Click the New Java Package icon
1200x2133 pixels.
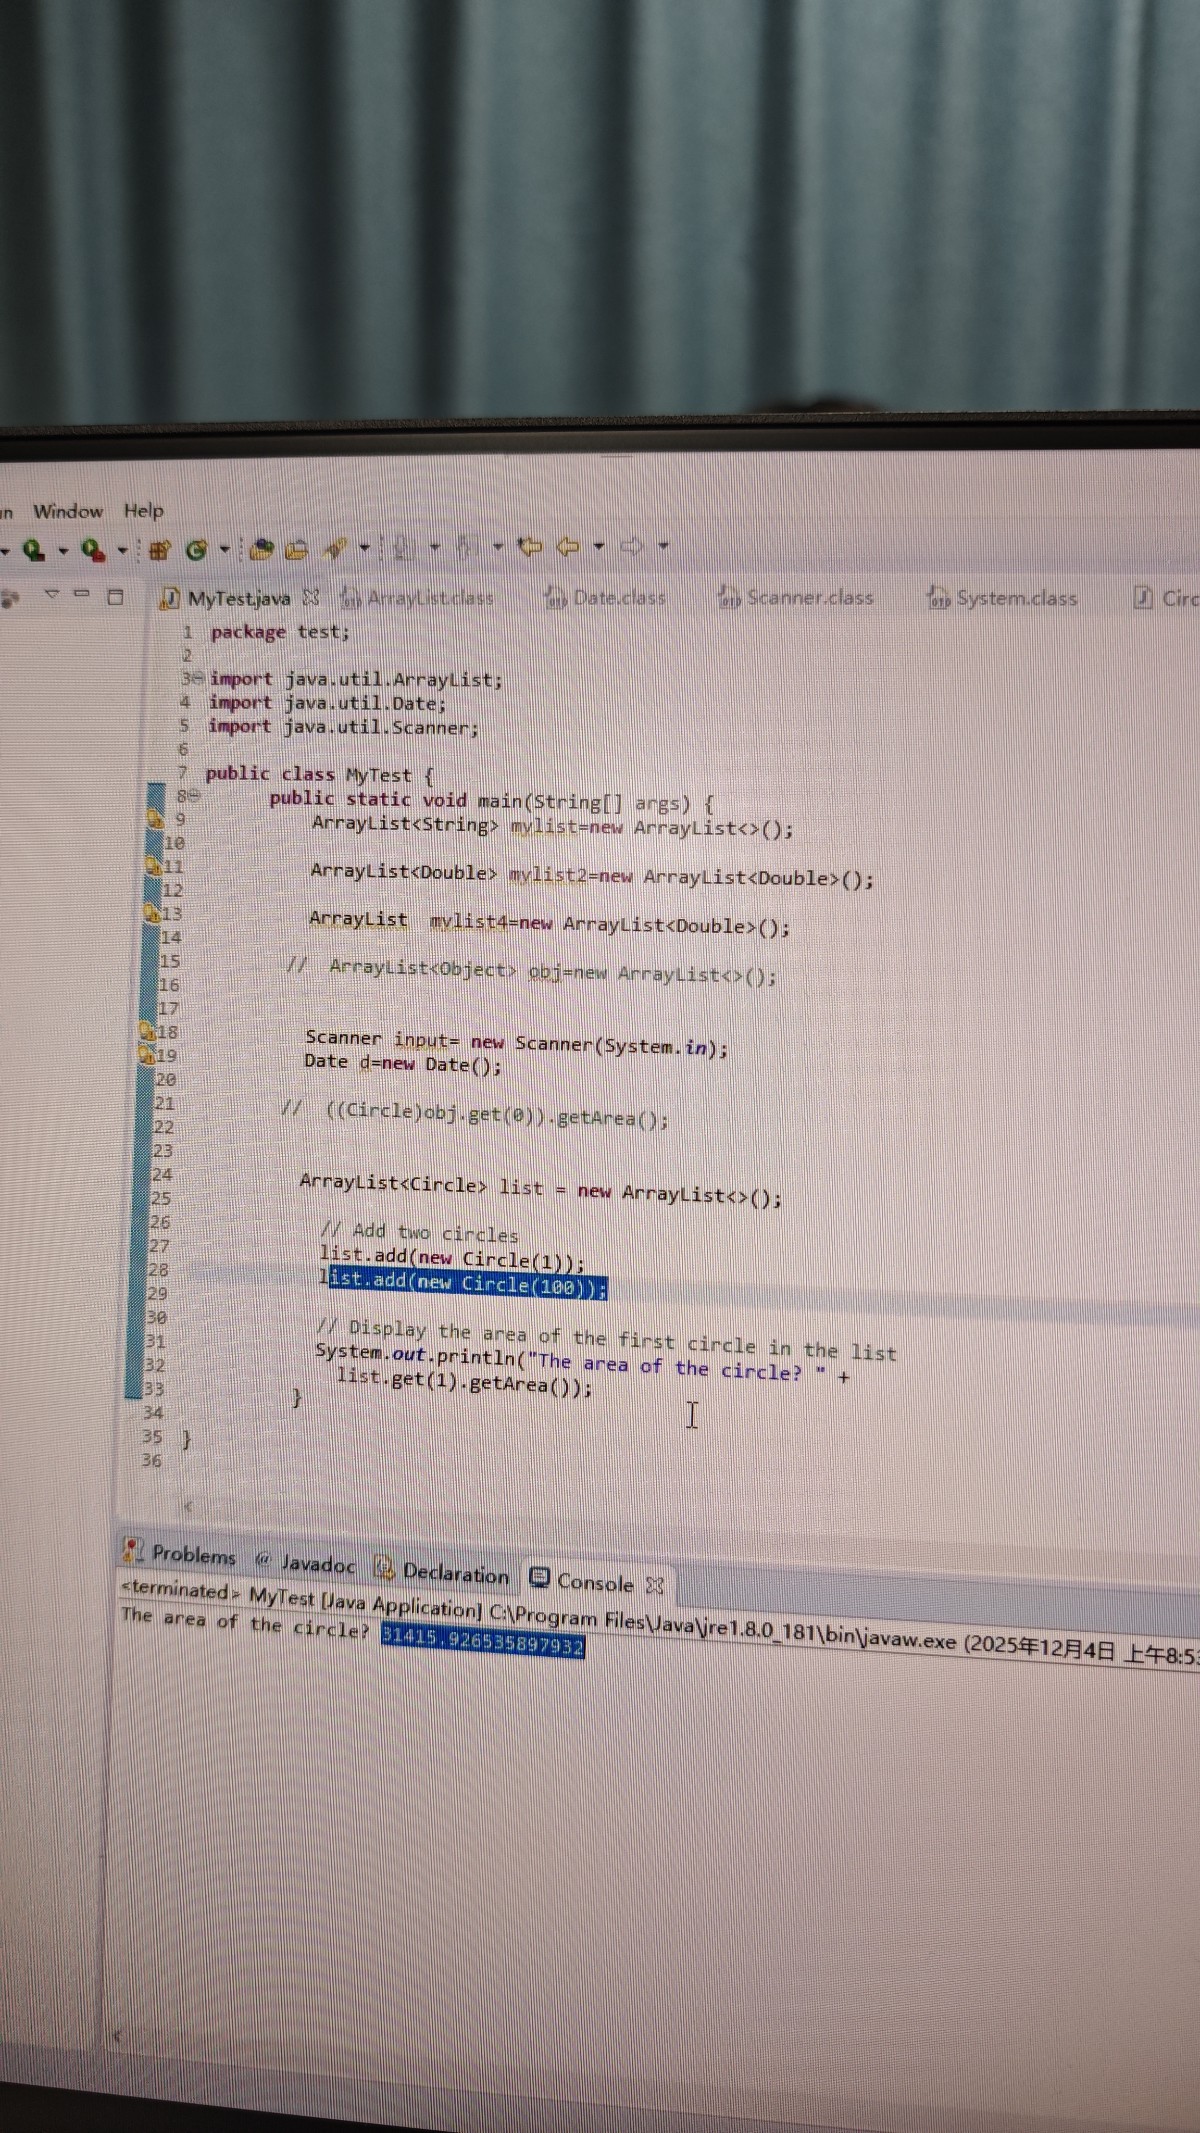159,548
